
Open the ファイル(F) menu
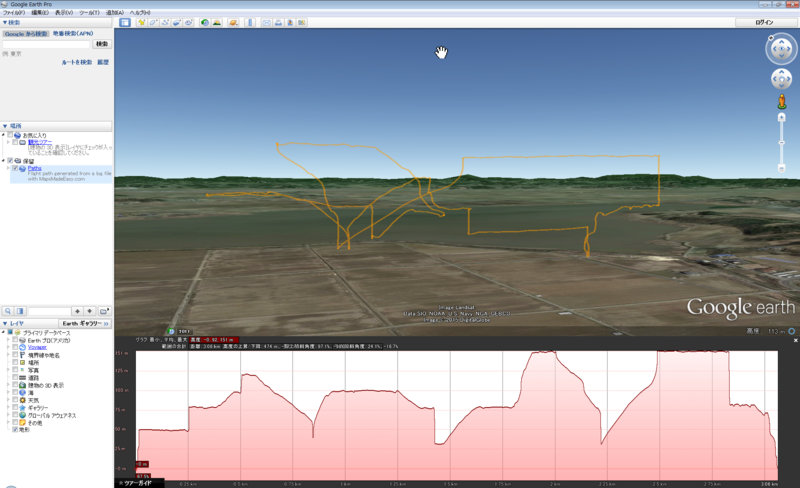14,12
